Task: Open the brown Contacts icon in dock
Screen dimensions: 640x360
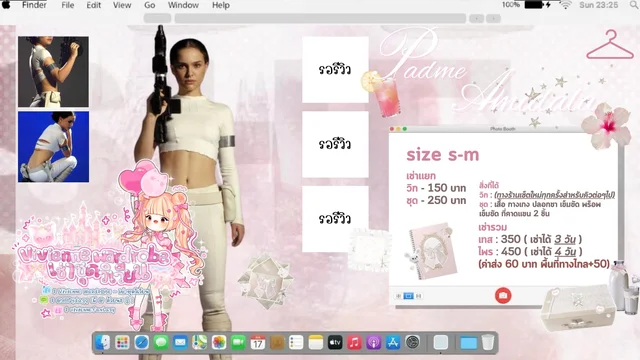Action: pos(277,342)
